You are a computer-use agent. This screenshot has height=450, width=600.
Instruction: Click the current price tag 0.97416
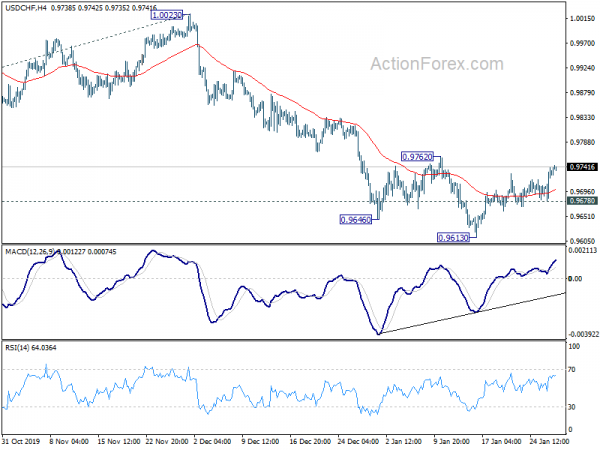click(x=582, y=167)
